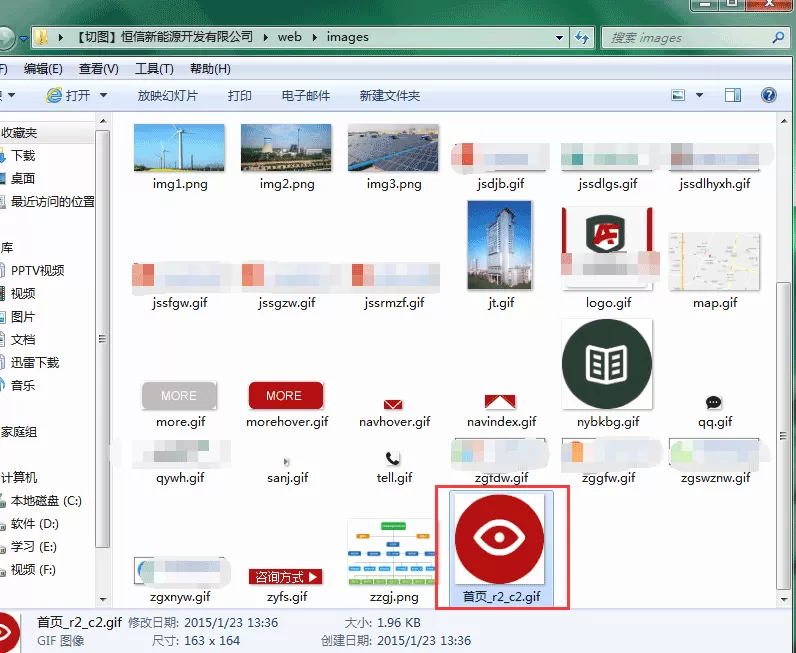Select the sanj.gif small arrow file
Viewport: 796px width, 653px height.
(286, 462)
